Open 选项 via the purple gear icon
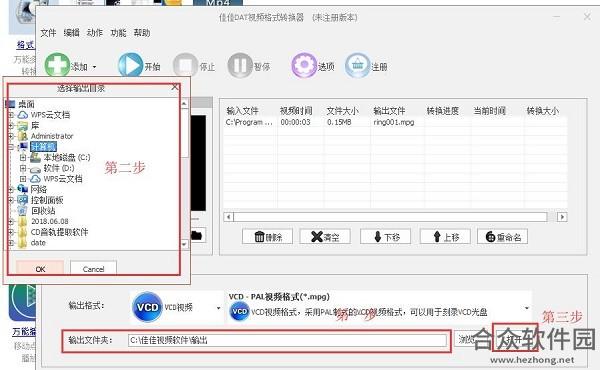Screen dimensions: 600x370 pos(304,65)
